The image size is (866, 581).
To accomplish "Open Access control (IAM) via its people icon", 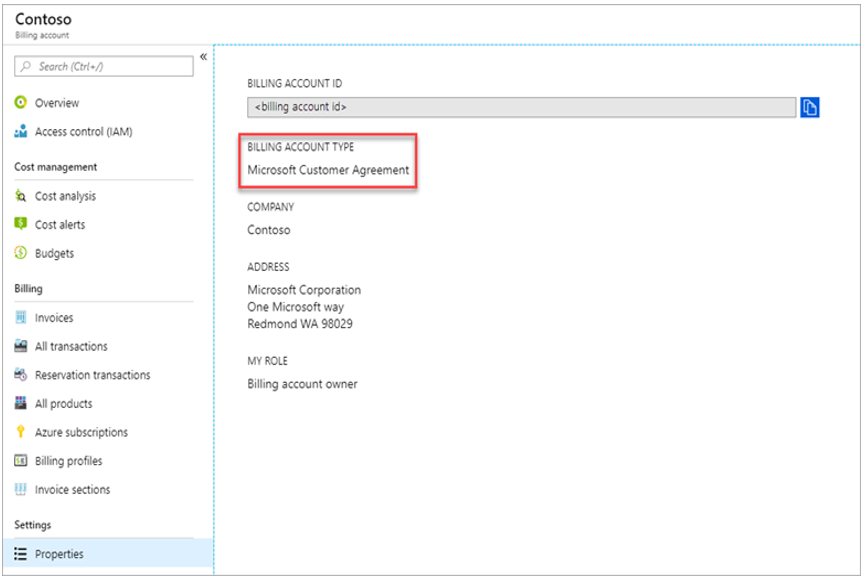I will pyautogui.click(x=20, y=131).
